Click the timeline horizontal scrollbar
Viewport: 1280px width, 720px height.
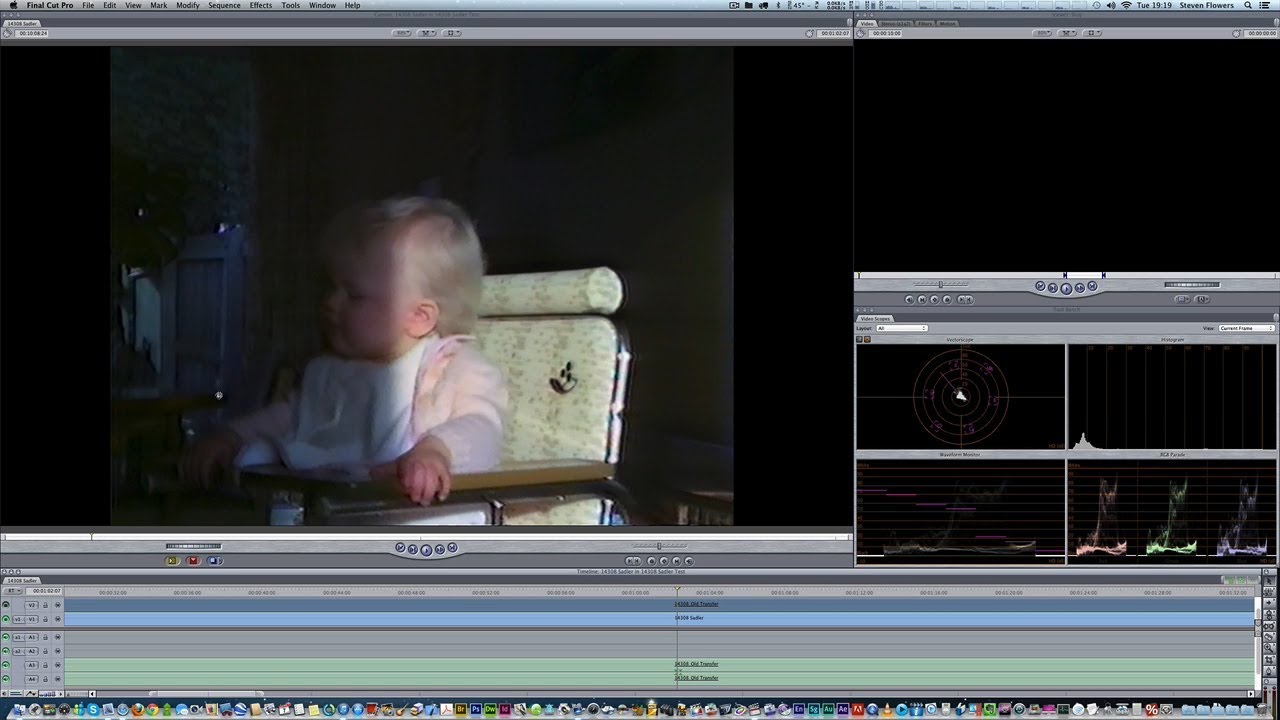pos(206,693)
